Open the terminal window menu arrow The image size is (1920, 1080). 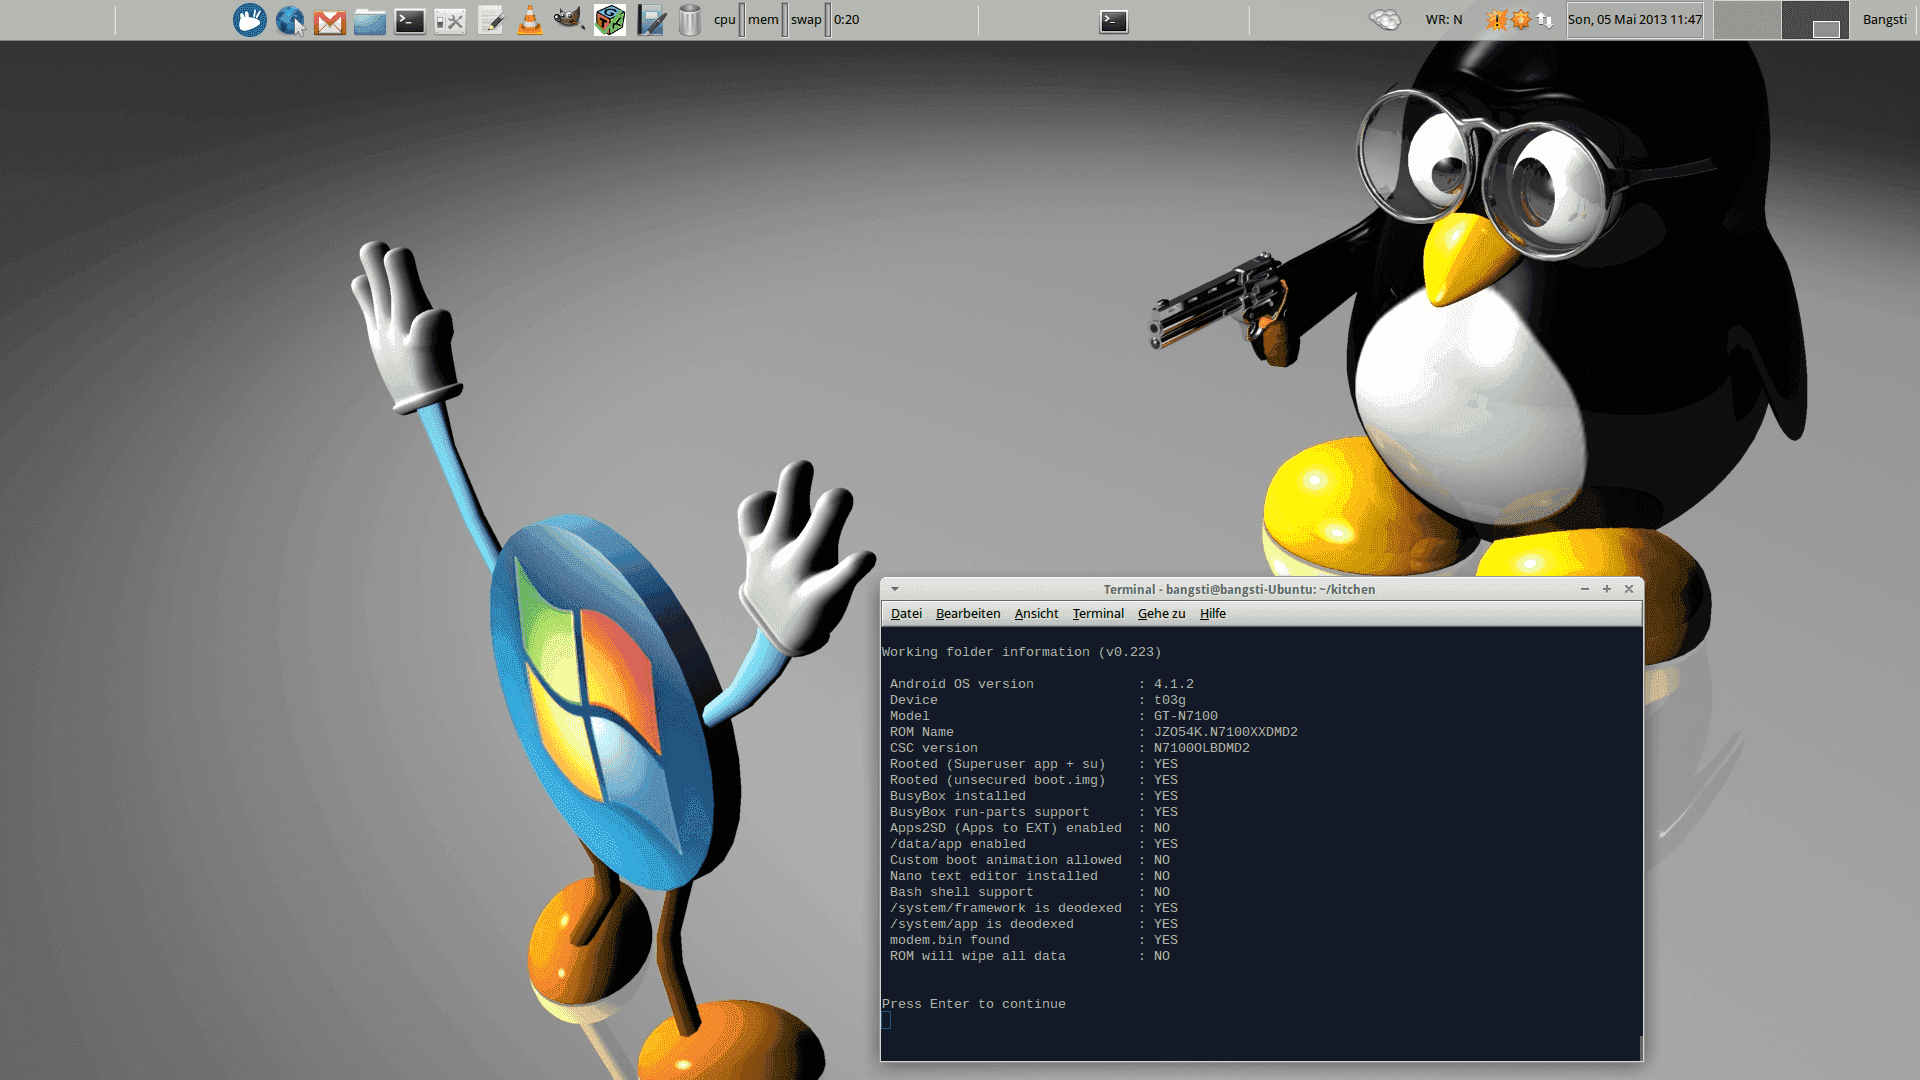[895, 589]
